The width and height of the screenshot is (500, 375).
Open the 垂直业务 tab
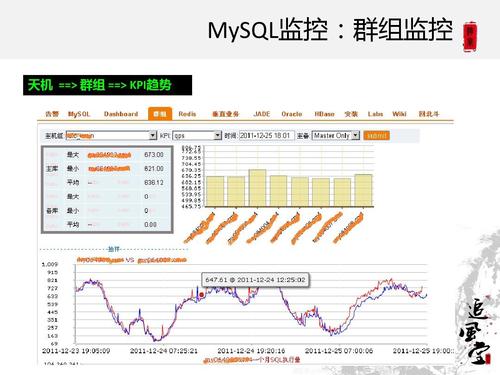point(226,114)
